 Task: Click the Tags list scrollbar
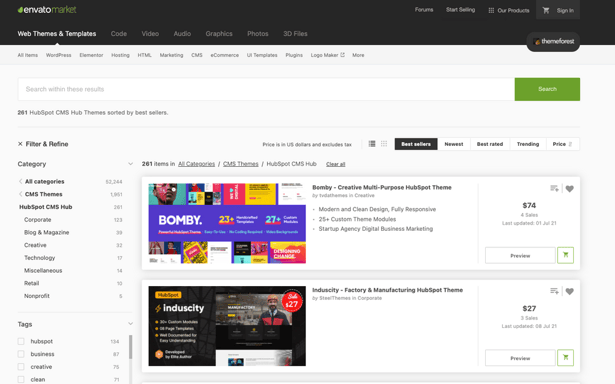[131, 347]
